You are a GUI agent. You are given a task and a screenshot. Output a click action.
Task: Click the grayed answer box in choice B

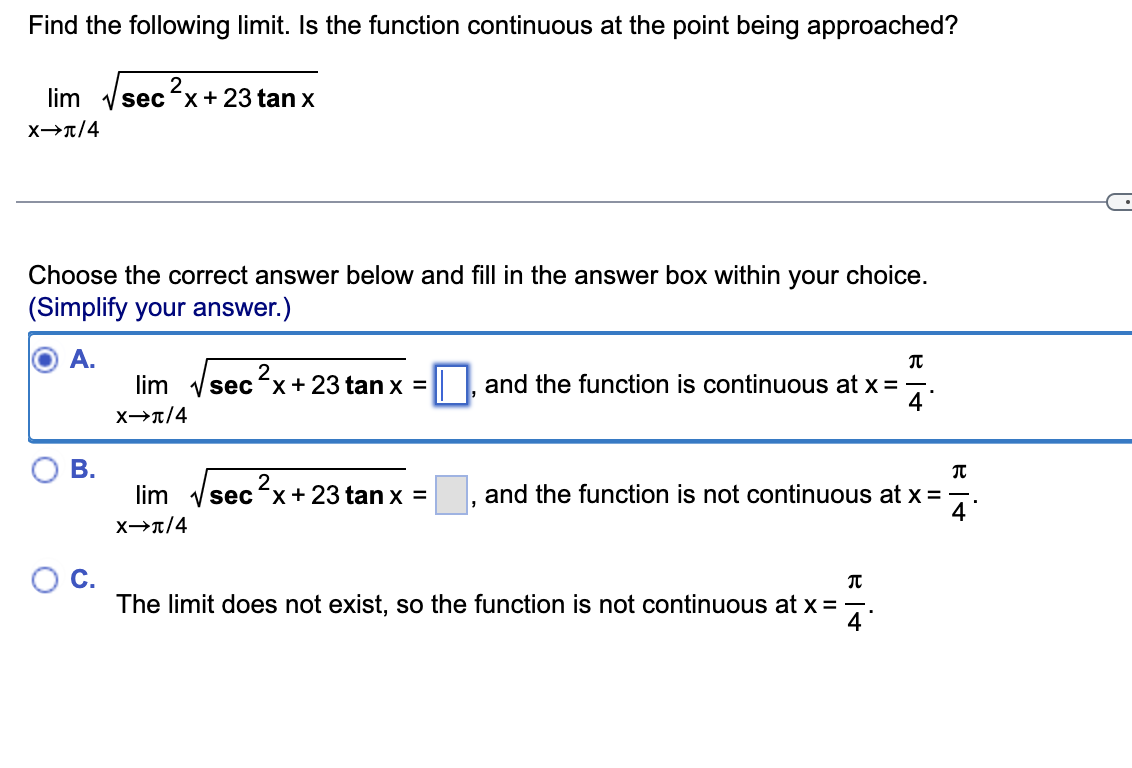(x=449, y=494)
